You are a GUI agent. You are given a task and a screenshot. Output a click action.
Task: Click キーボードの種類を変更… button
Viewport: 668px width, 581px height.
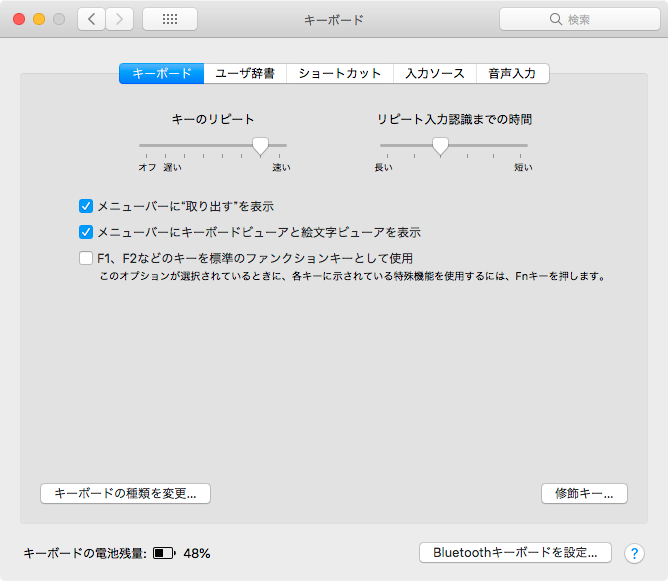[125, 493]
